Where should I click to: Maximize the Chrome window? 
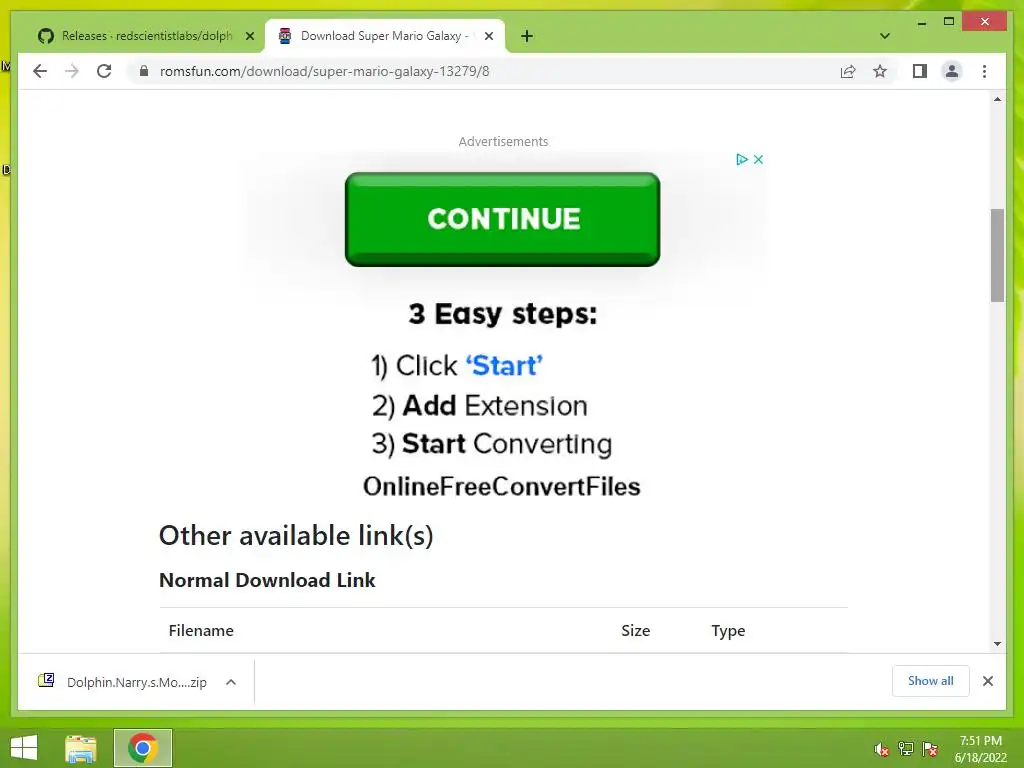949,22
